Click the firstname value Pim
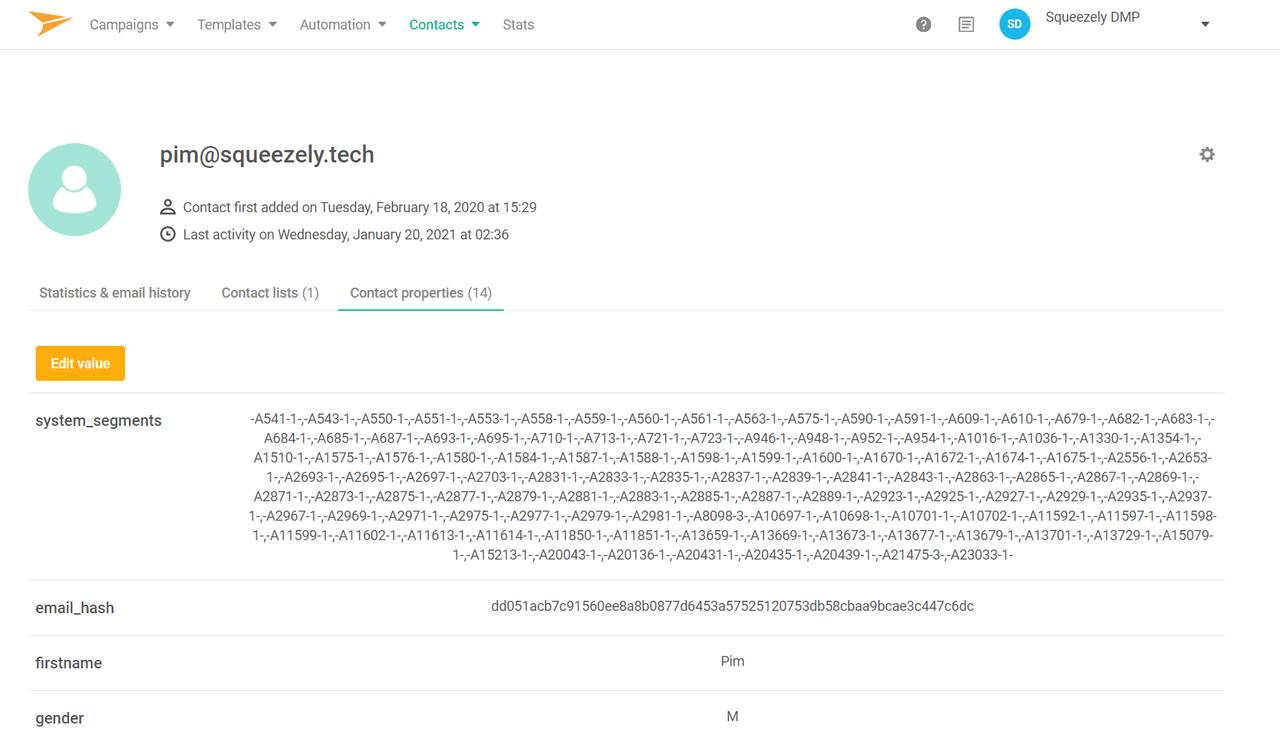1280x729 pixels. tap(732, 661)
